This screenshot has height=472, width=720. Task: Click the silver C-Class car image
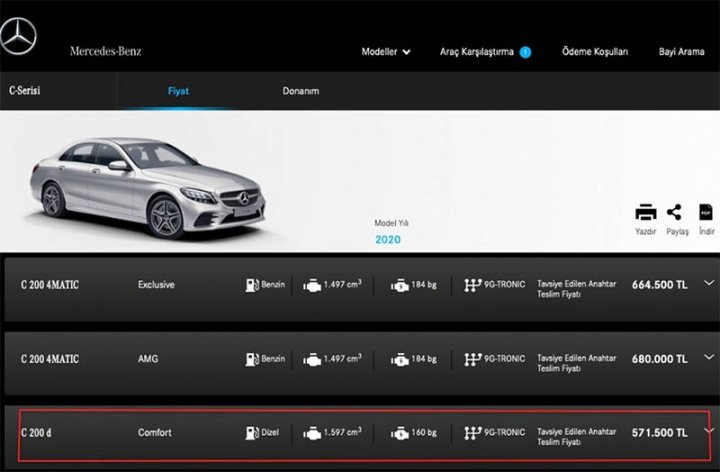148,187
